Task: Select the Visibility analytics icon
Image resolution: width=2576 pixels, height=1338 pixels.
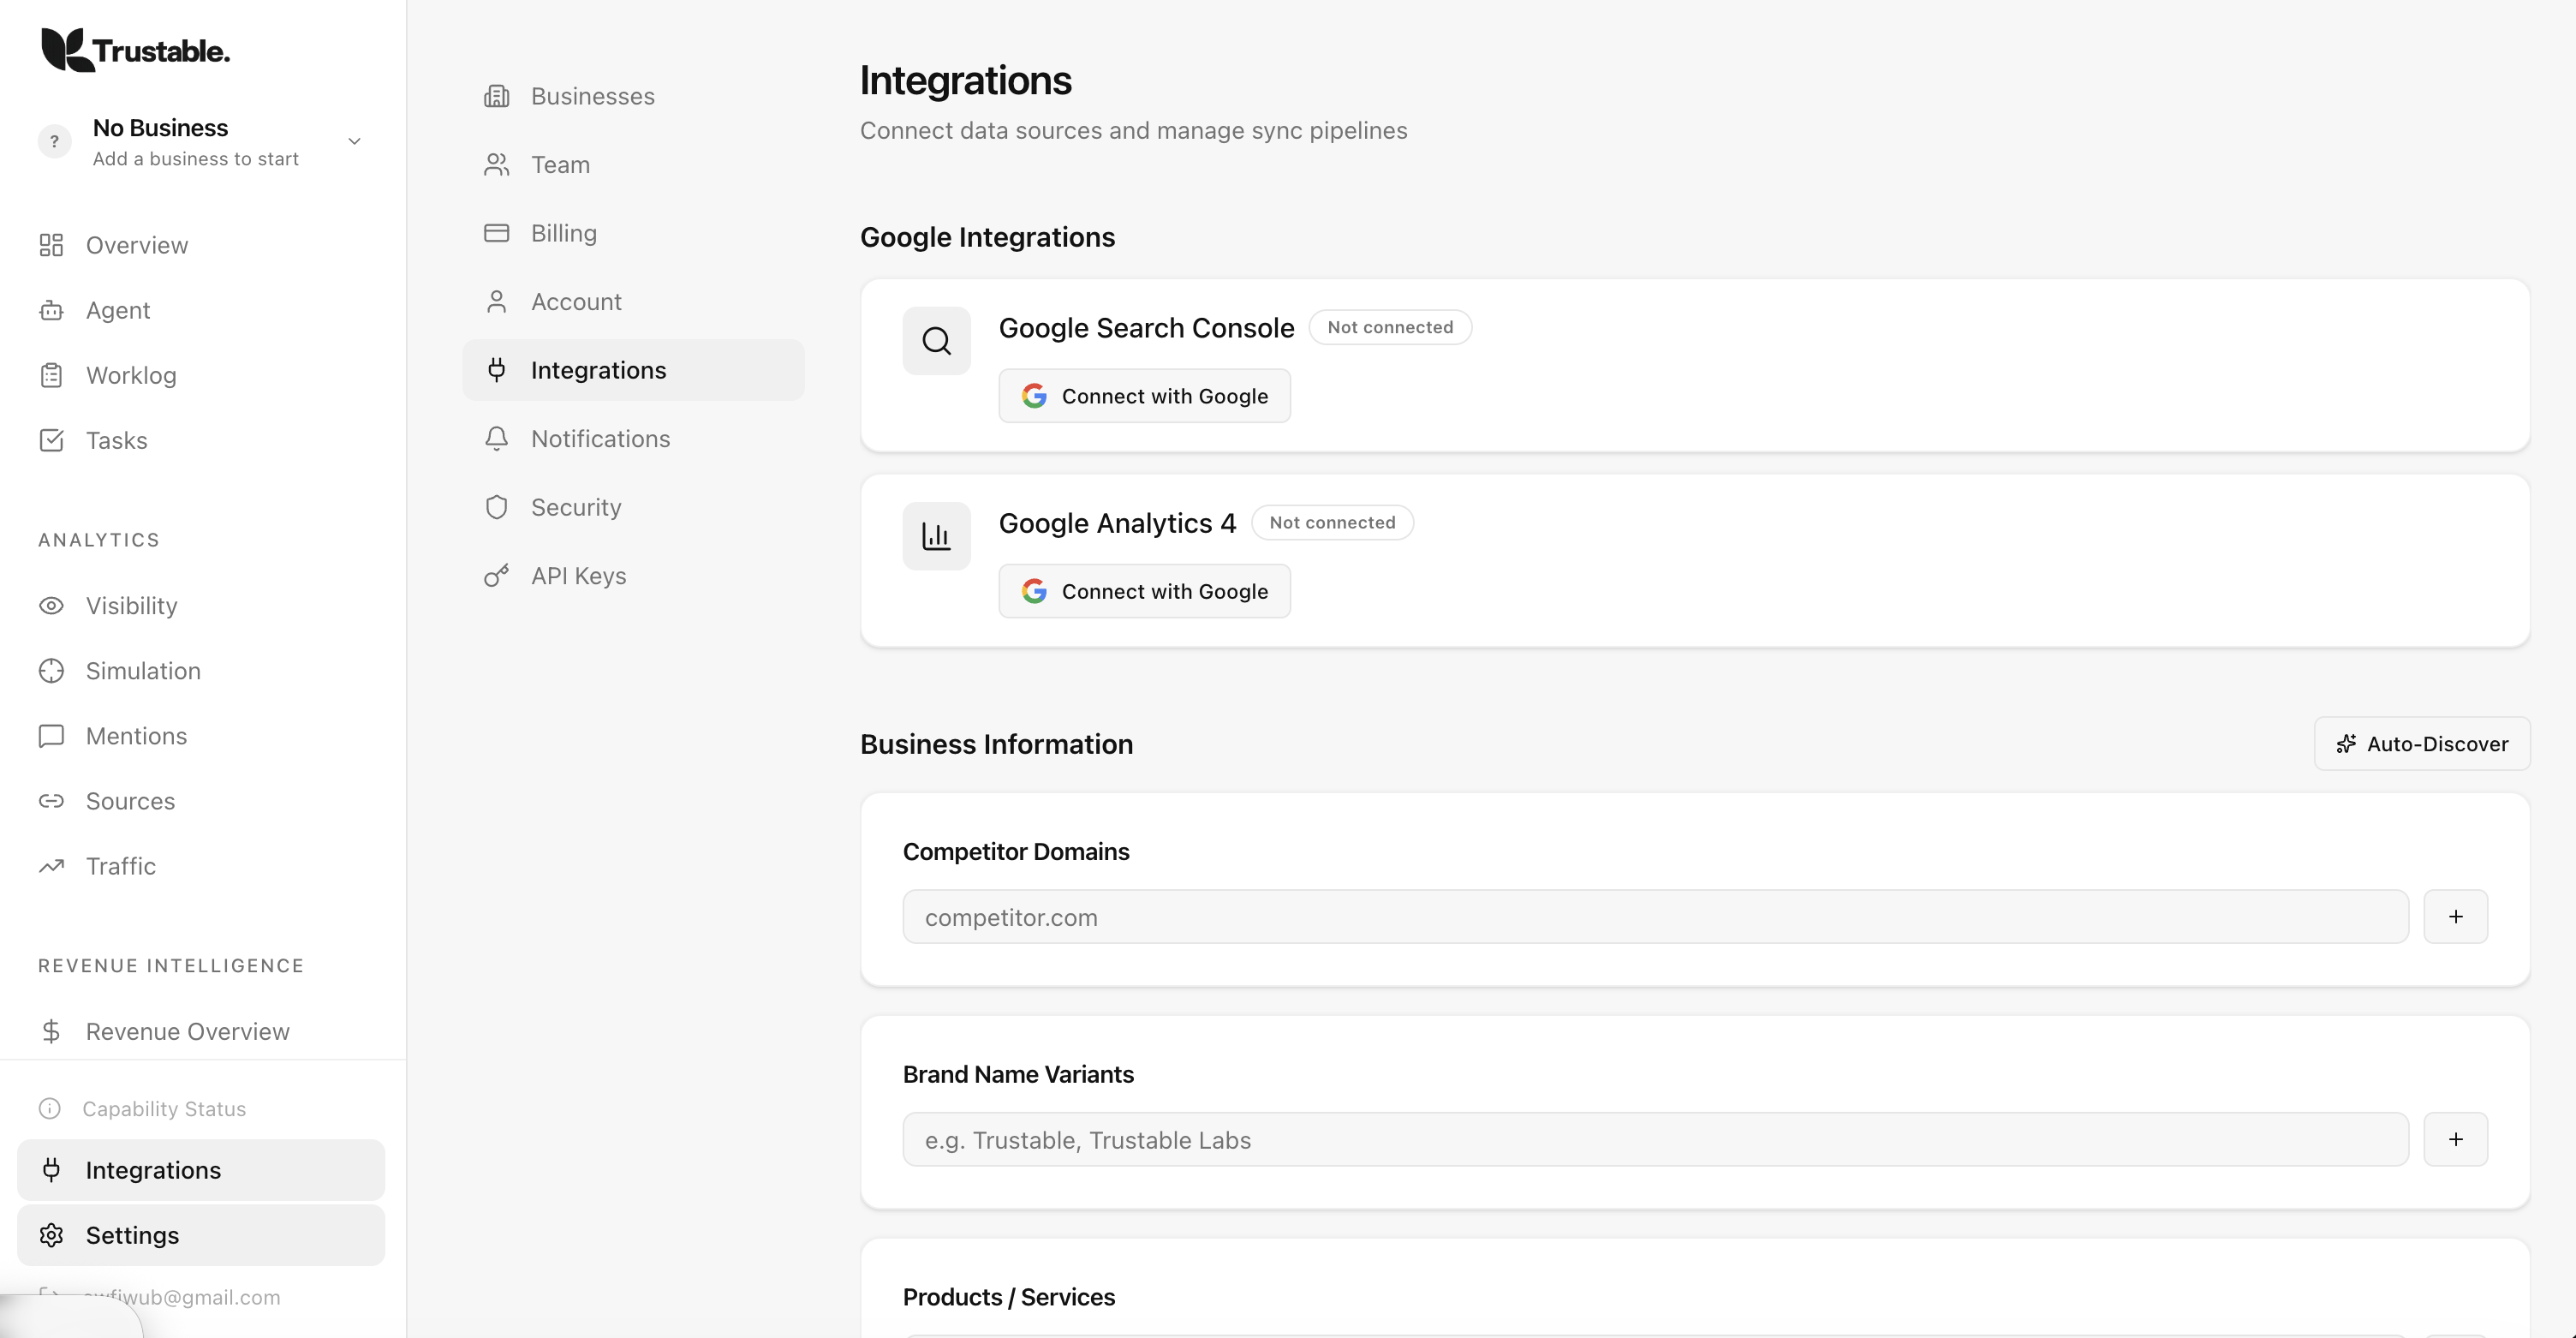Action: [51, 606]
